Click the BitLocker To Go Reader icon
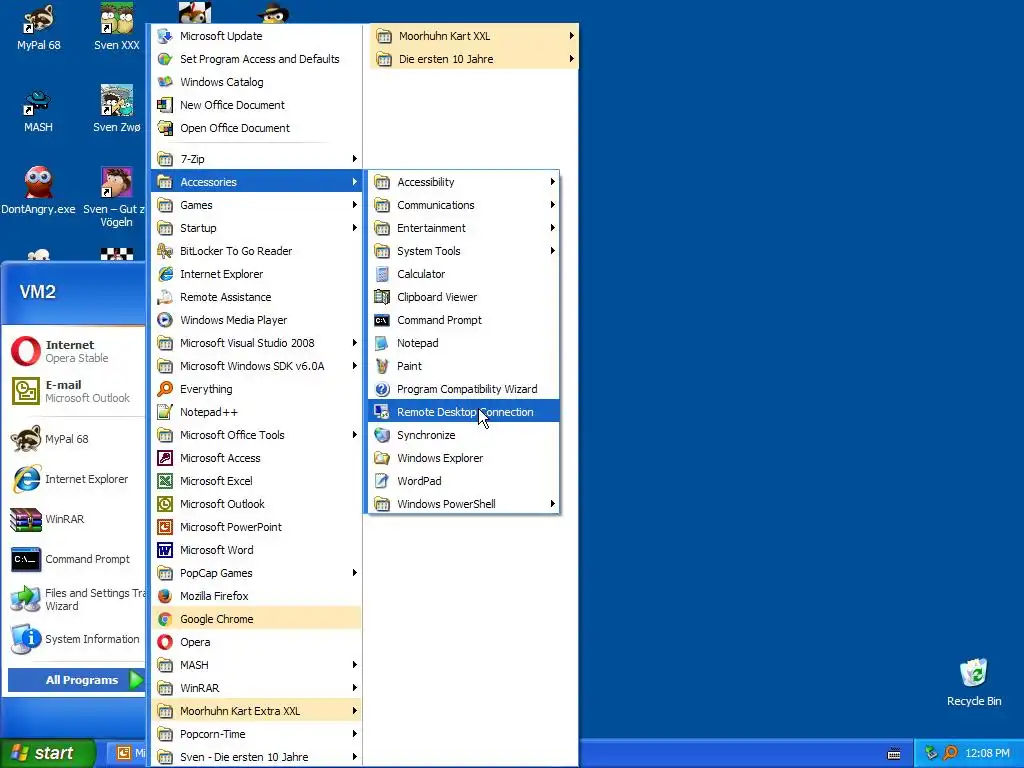This screenshot has height=768, width=1024. pos(165,251)
